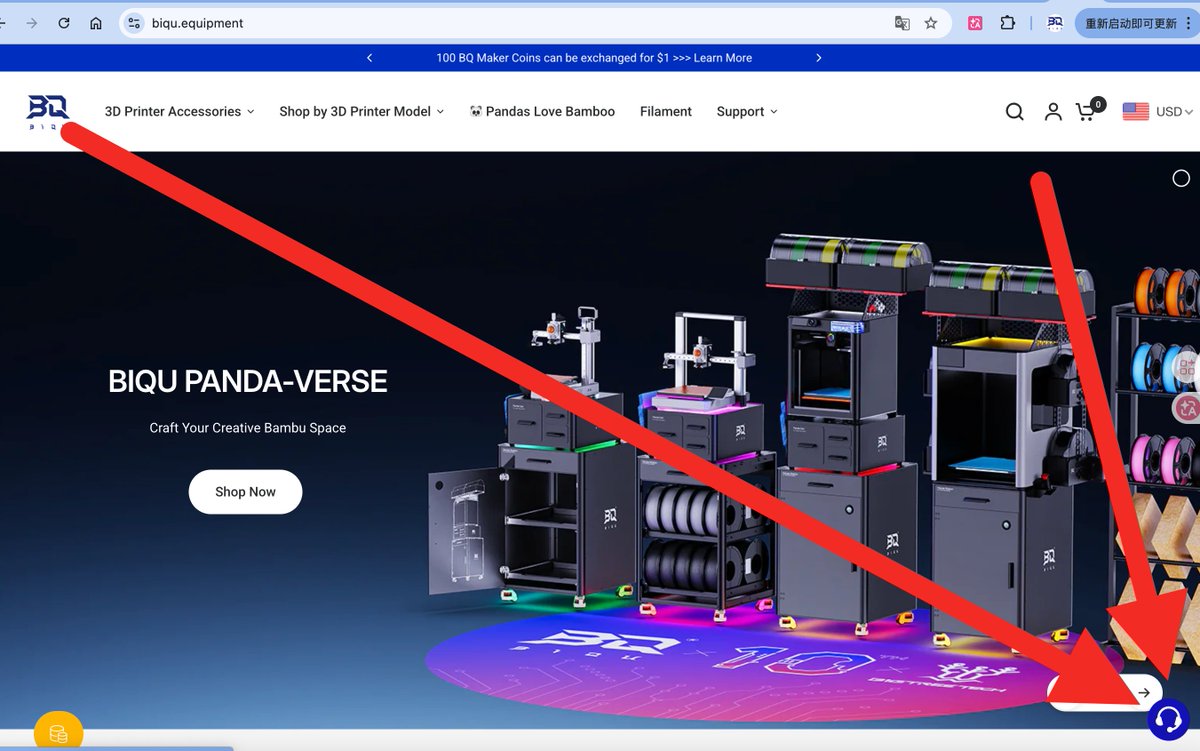Show next announcement with right chevron

point(819,58)
